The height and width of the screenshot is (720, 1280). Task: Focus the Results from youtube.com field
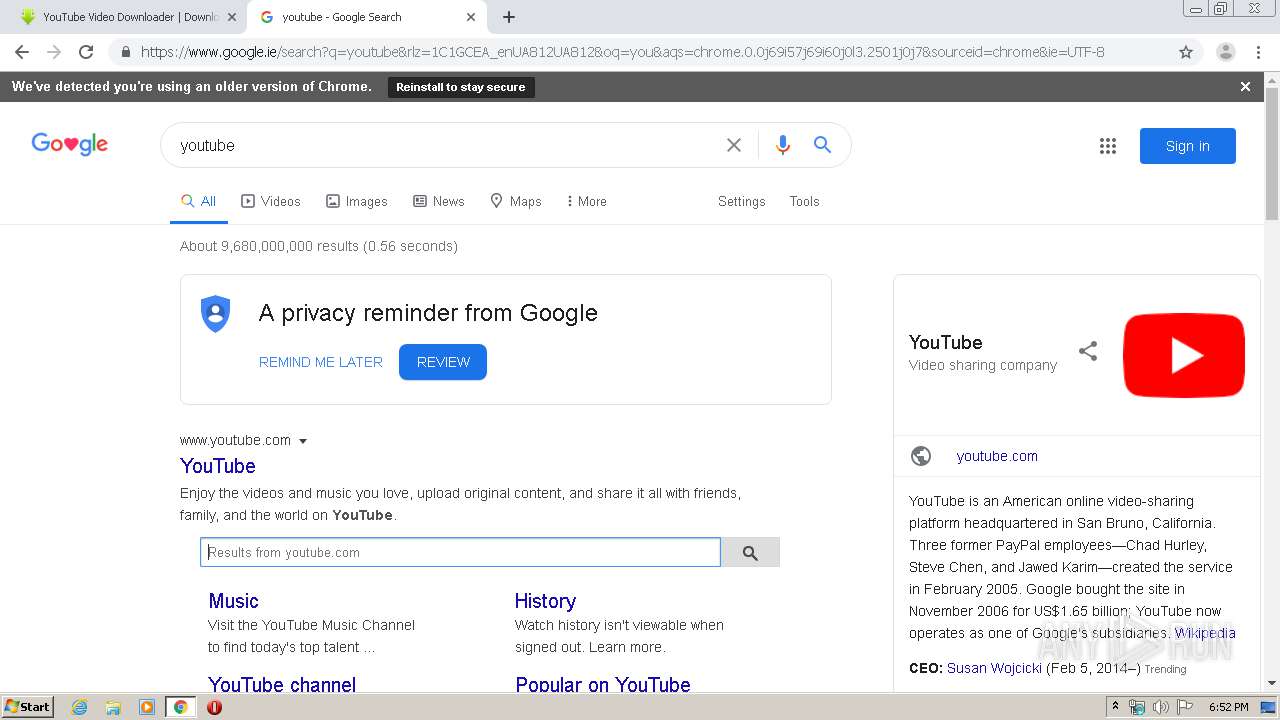click(460, 553)
